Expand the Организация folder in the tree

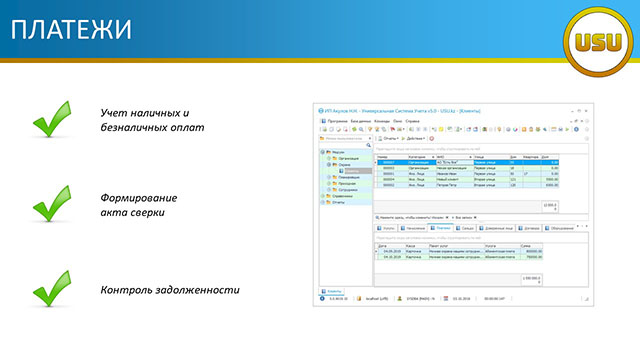(329, 158)
